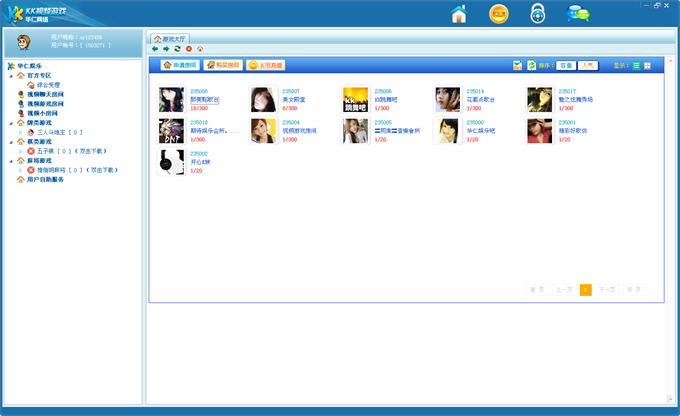Click room name link for room 235001

coord(572,131)
